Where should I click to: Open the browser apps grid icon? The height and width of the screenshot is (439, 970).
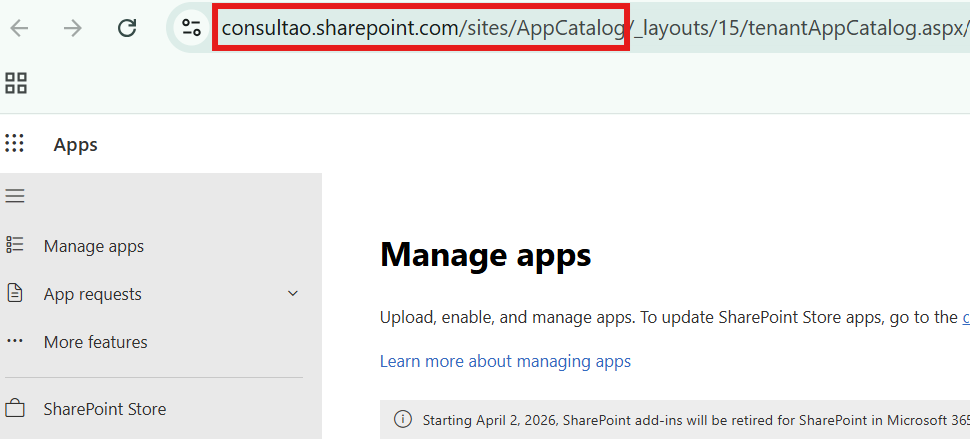tap(16, 83)
